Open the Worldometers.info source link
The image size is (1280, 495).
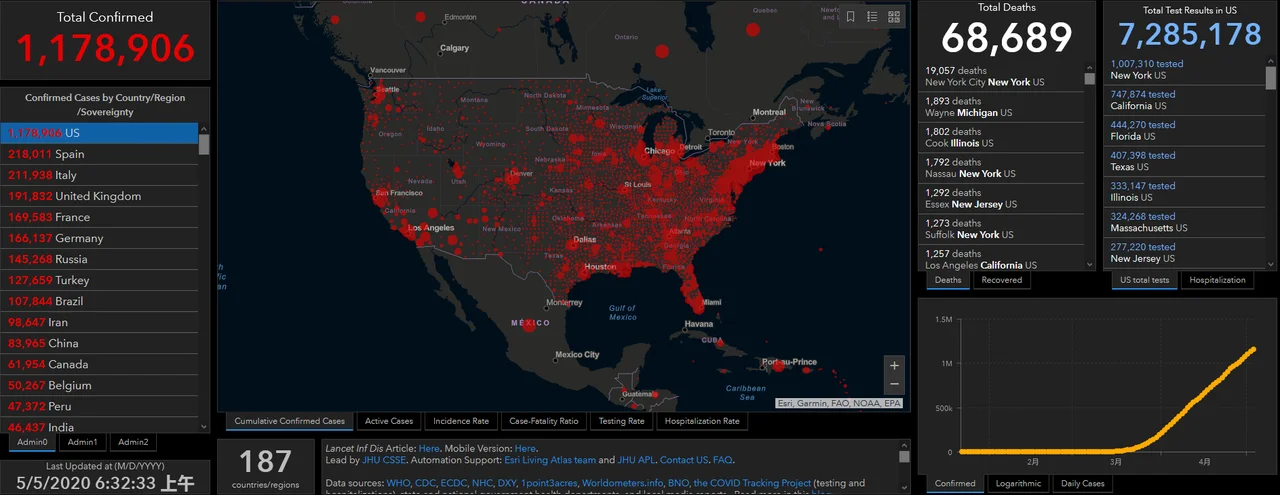(x=621, y=483)
